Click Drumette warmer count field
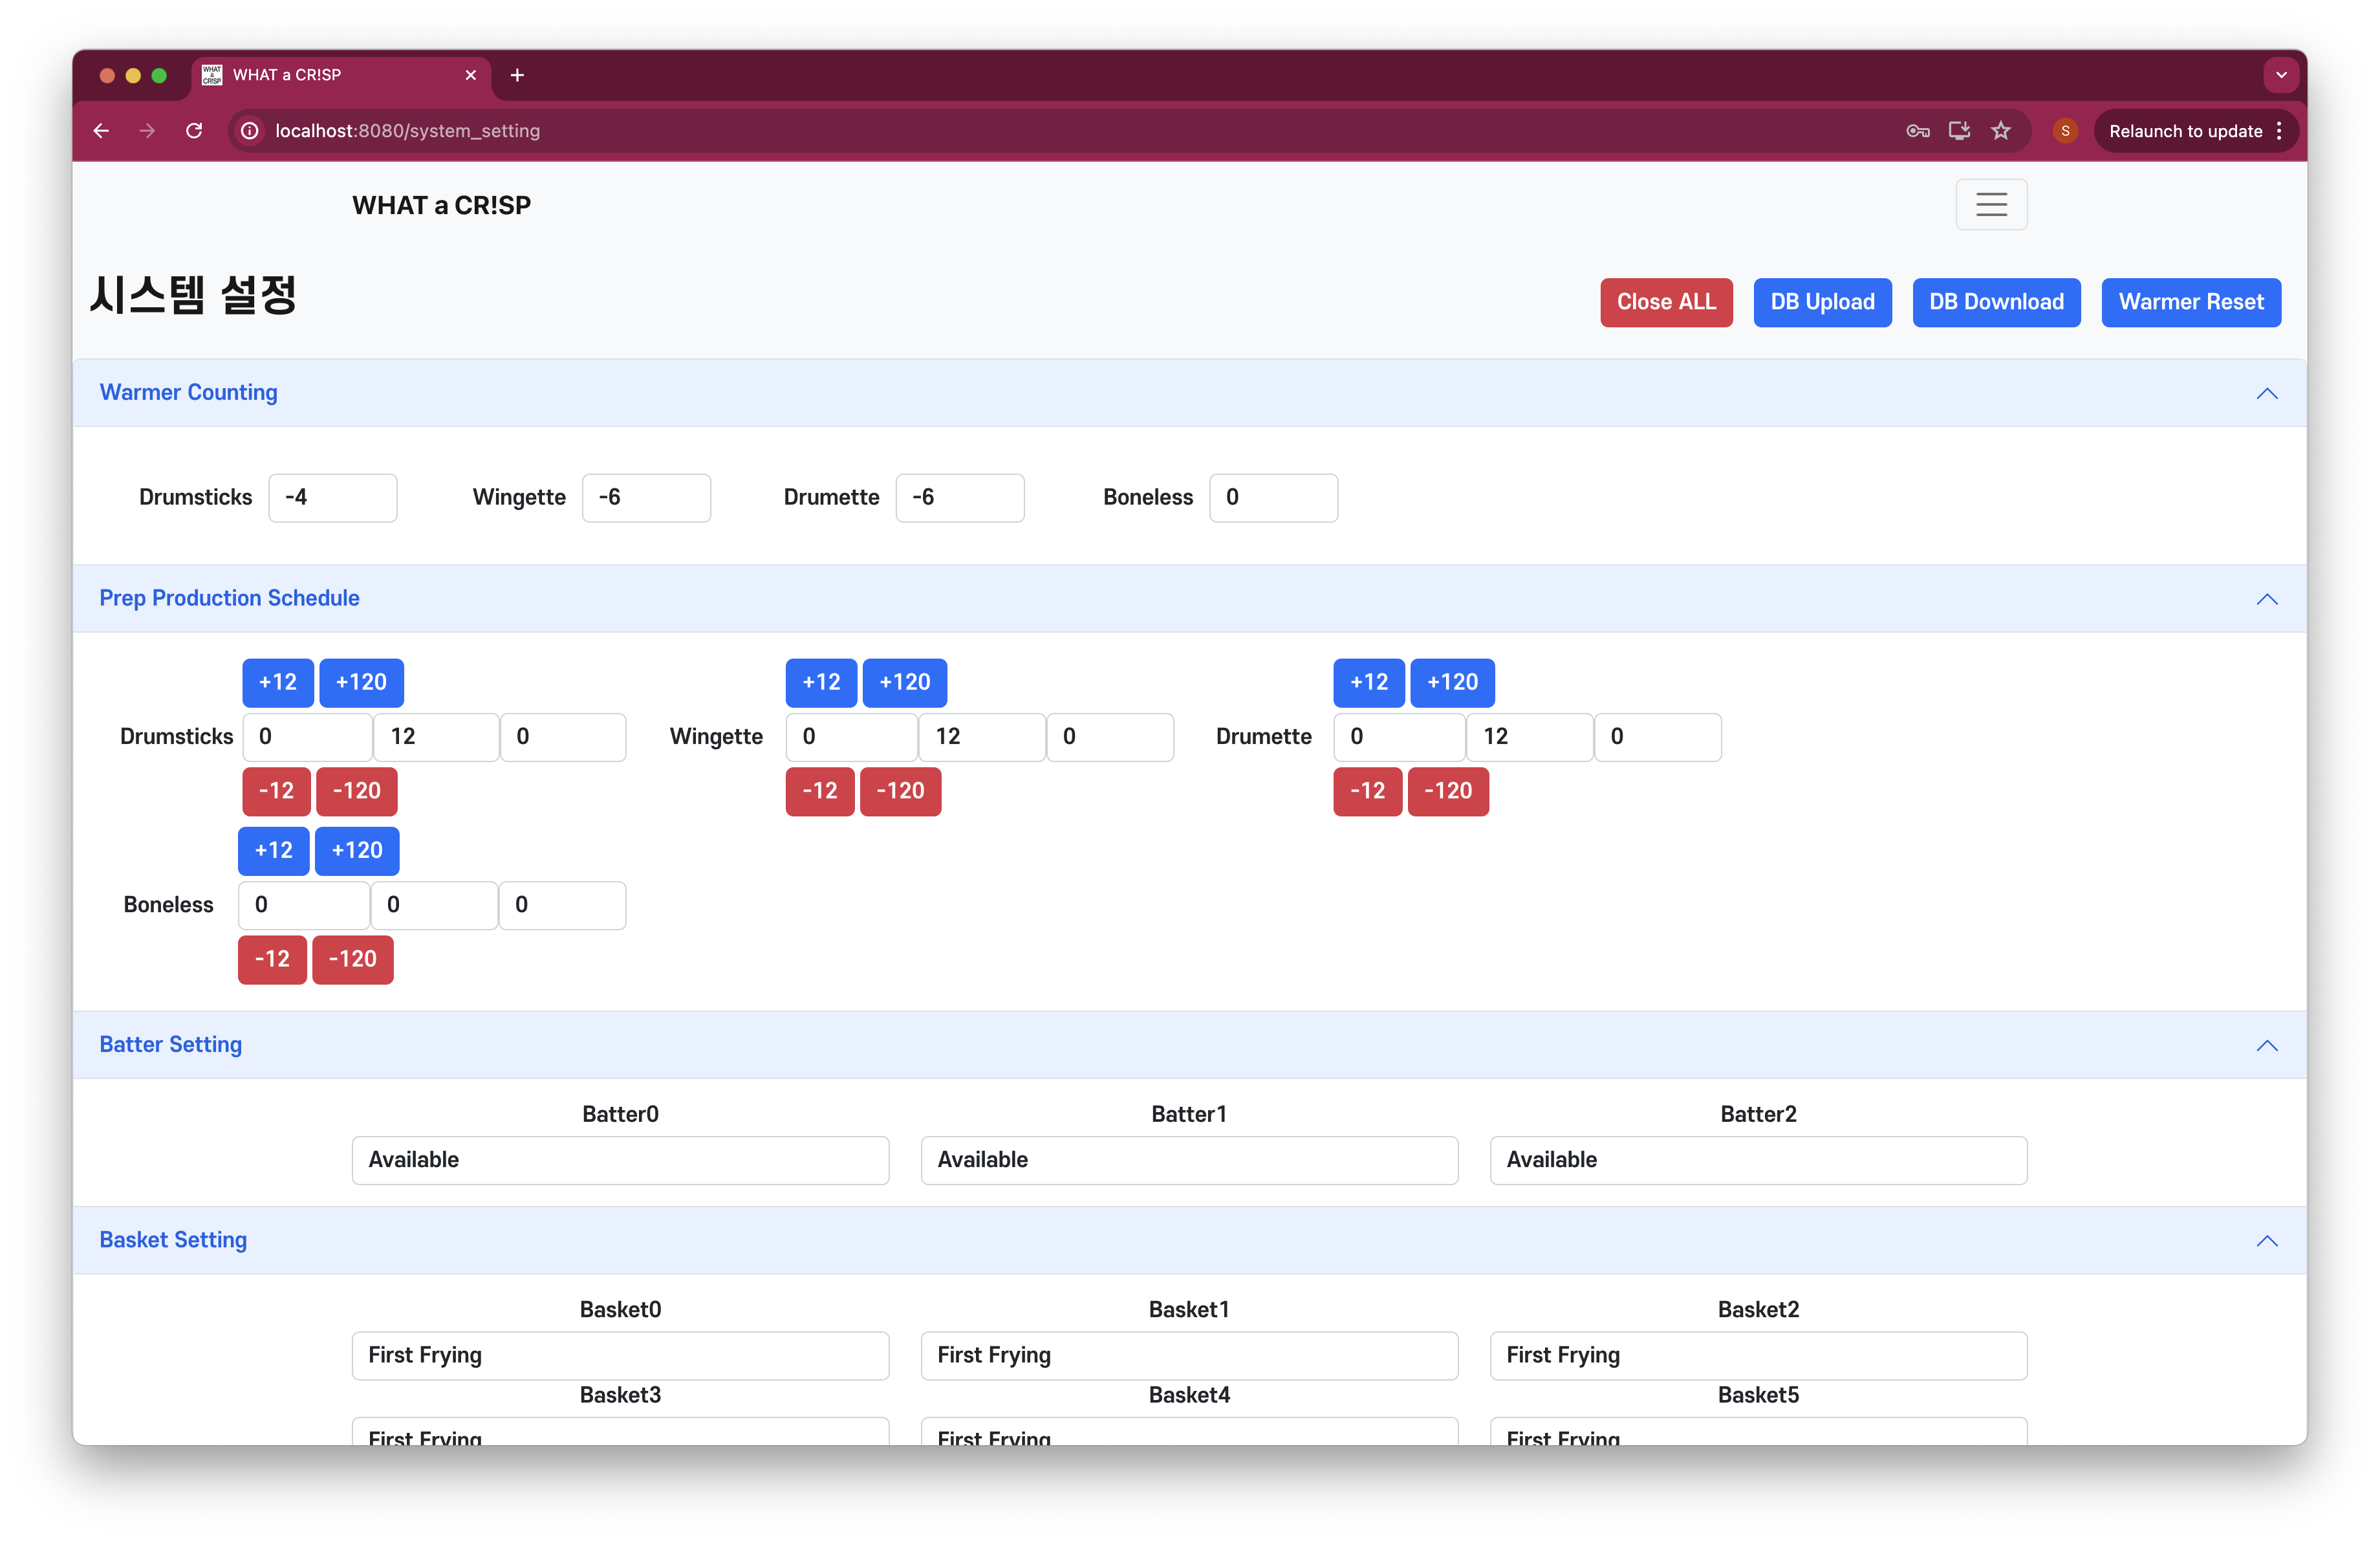Viewport: 2380px width, 1541px height. coord(959,497)
